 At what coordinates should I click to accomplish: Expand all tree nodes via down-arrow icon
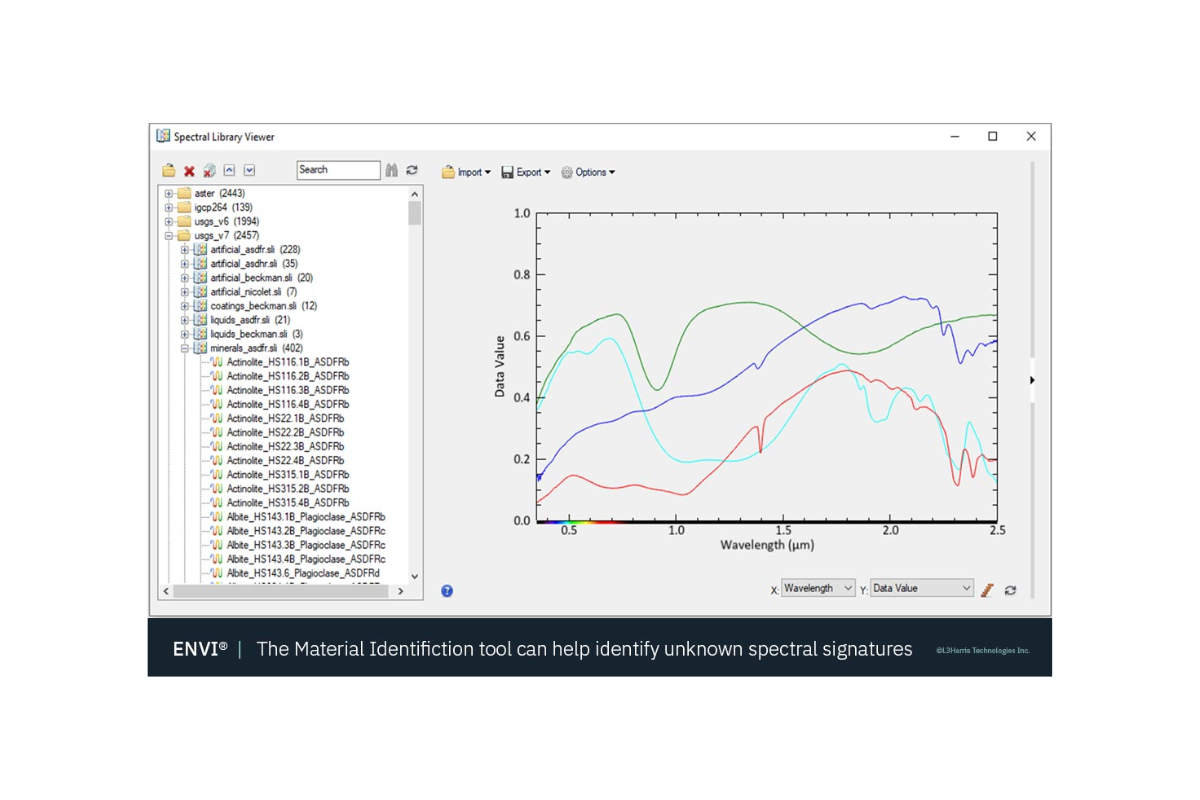248,170
